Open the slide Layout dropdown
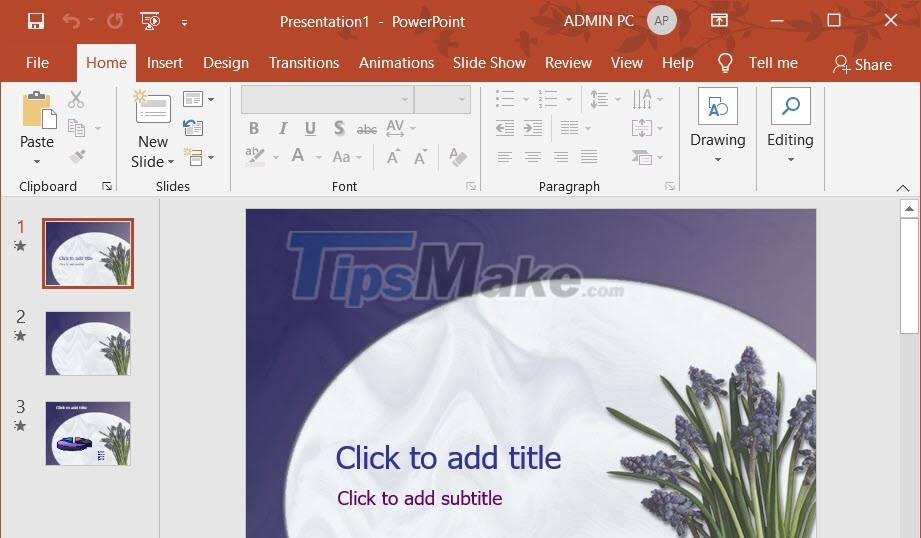The height and width of the screenshot is (538, 921). 198,99
